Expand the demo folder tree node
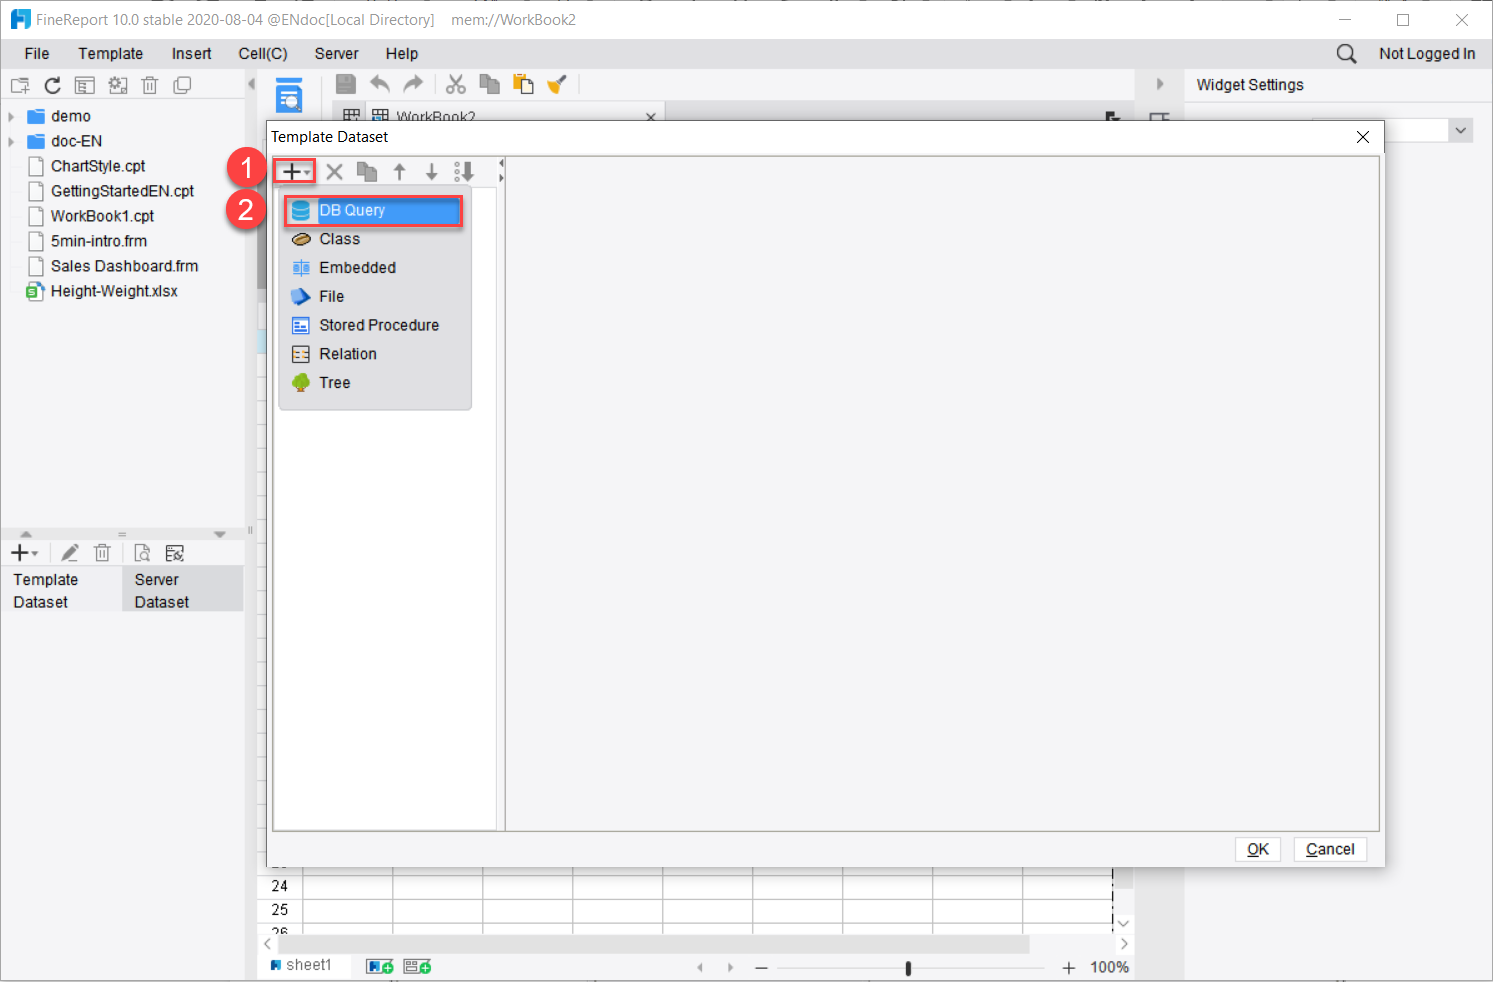The image size is (1493, 982). (x=11, y=116)
